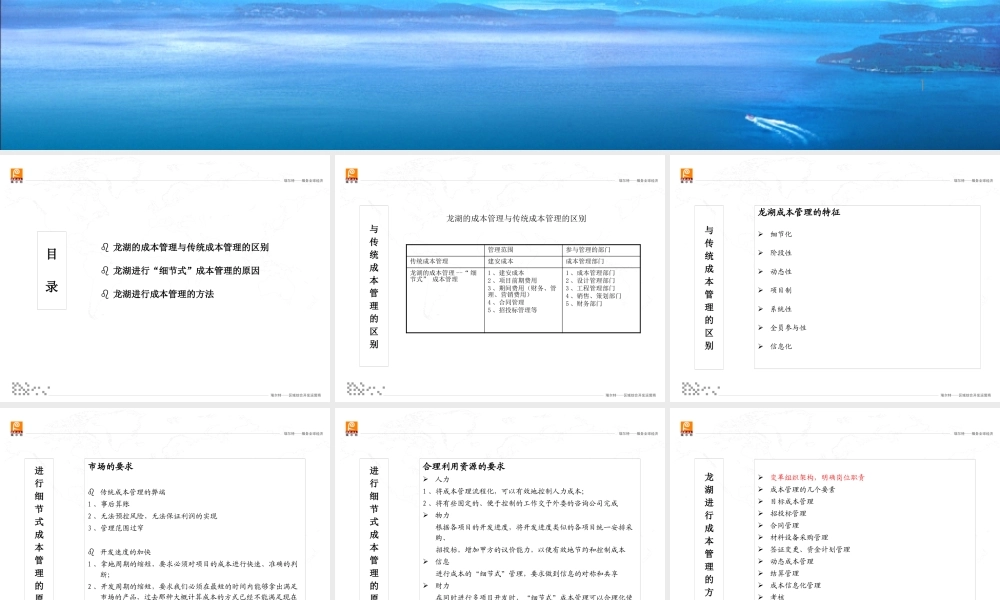Click the 材料设备采购管理 bullet
The image size is (1000, 600).
(798, 538)
